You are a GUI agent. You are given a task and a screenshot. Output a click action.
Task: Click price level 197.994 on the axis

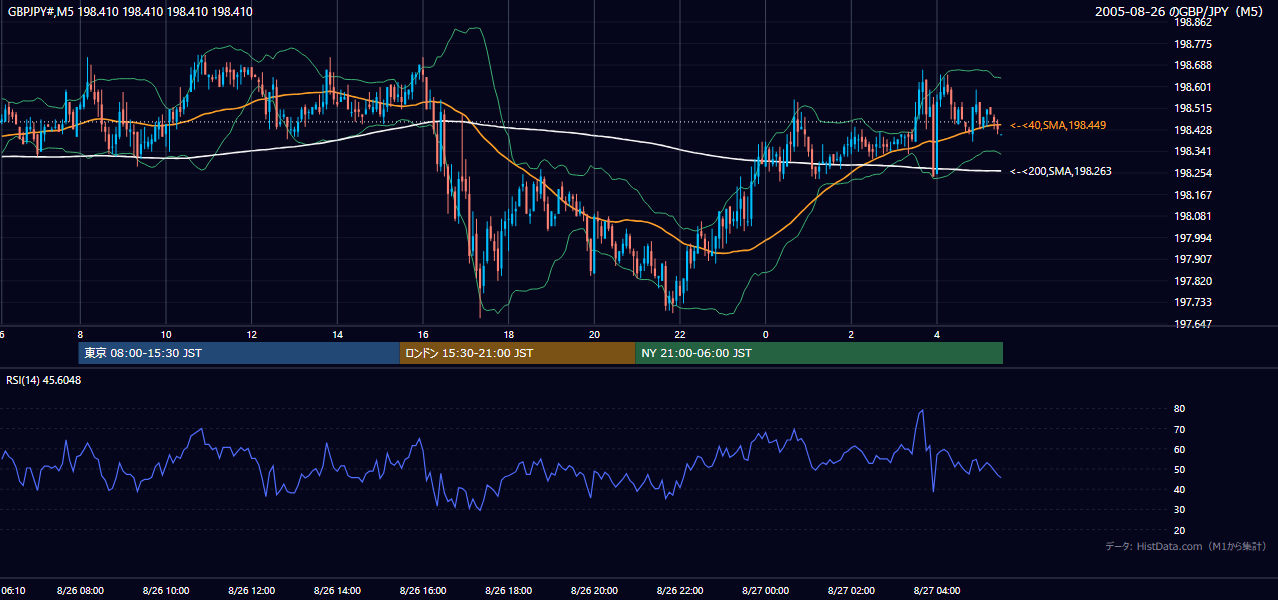(x=1193, y=238)
